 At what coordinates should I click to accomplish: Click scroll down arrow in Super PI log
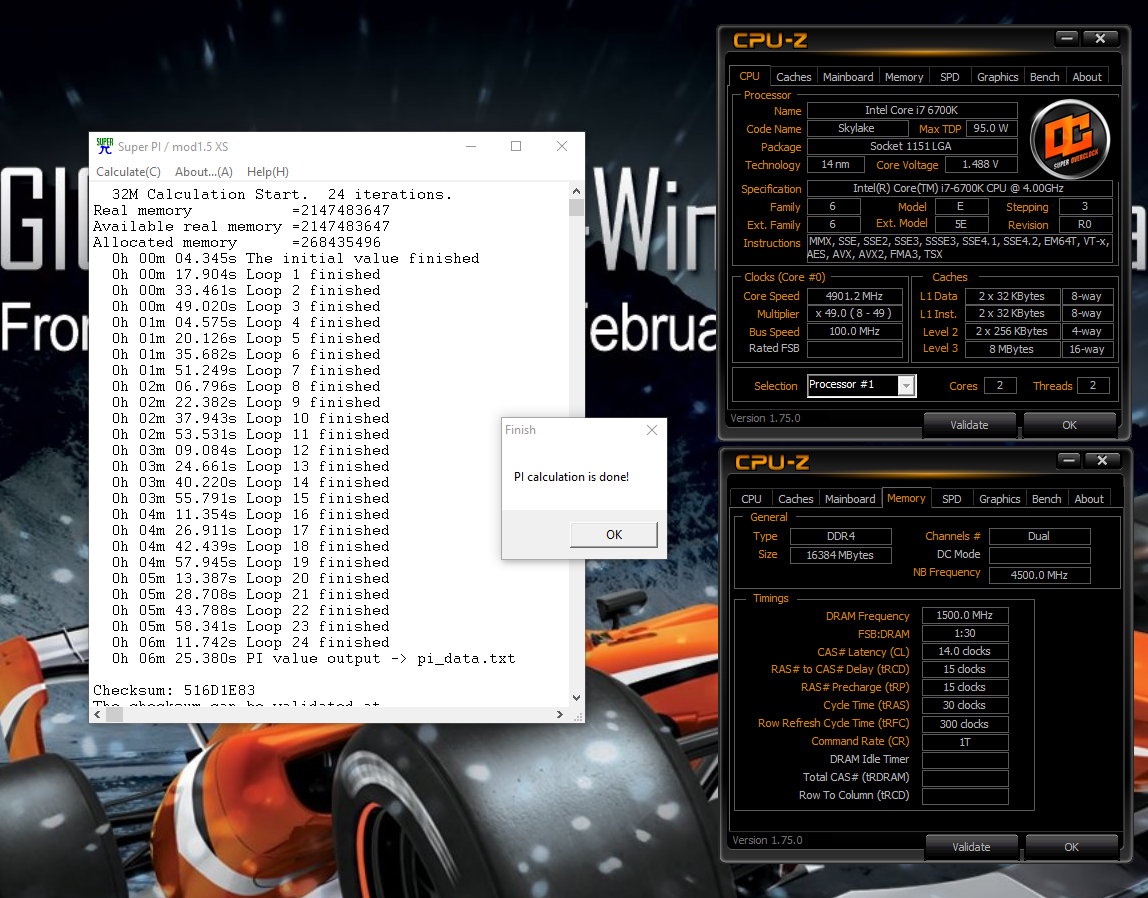[576, 698]
